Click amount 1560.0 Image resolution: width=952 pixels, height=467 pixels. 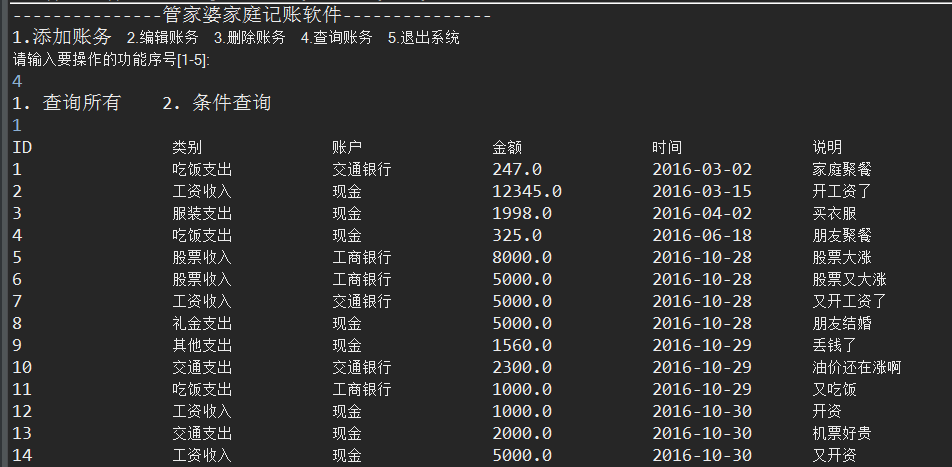522,346
